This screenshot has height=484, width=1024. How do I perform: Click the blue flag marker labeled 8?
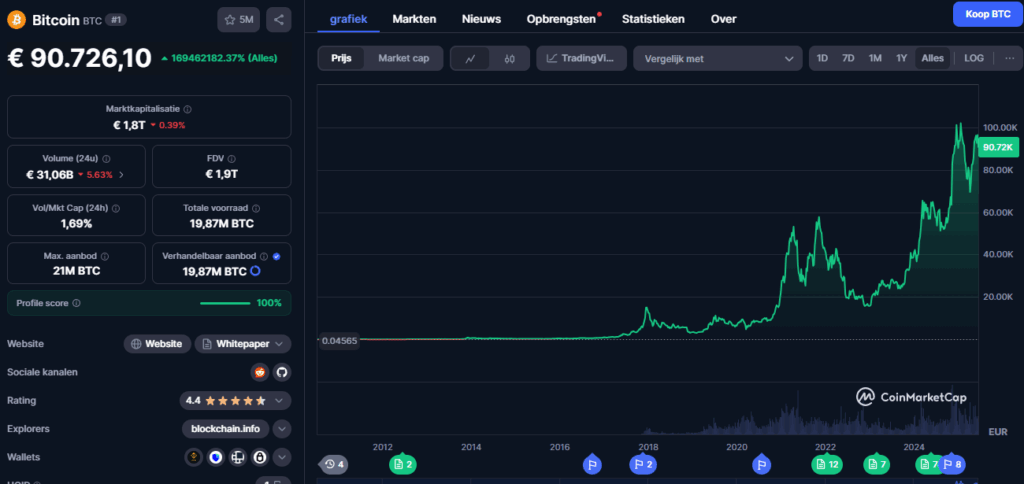(952, 464)
